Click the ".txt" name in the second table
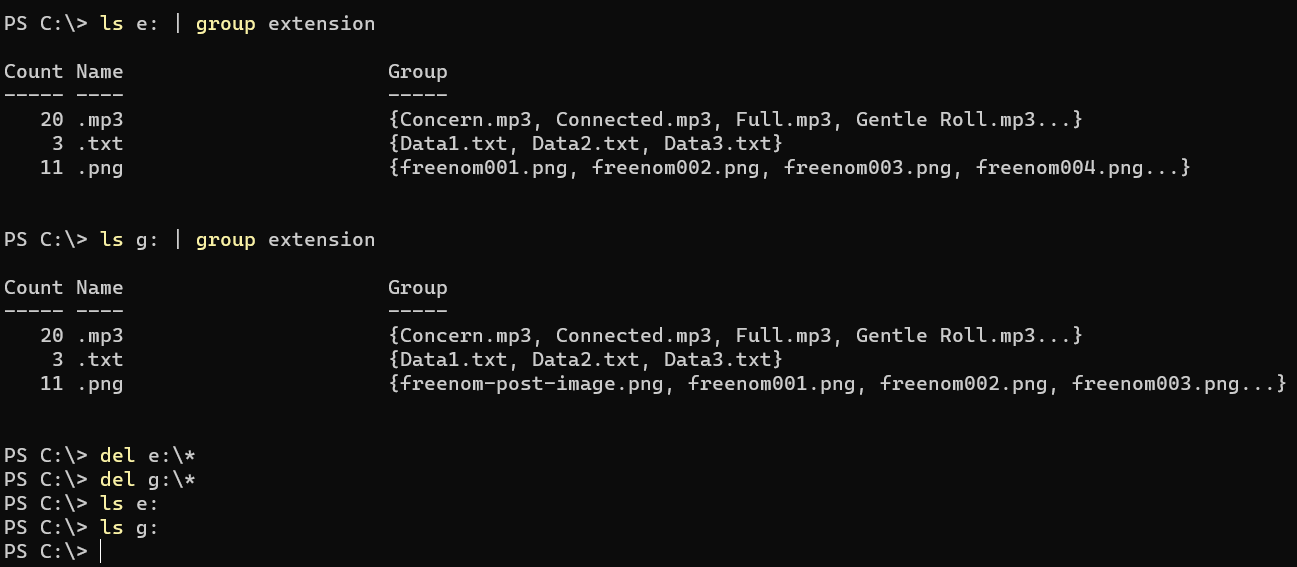The width and height of the screenshot is (1297, 567). coord(100,360)
